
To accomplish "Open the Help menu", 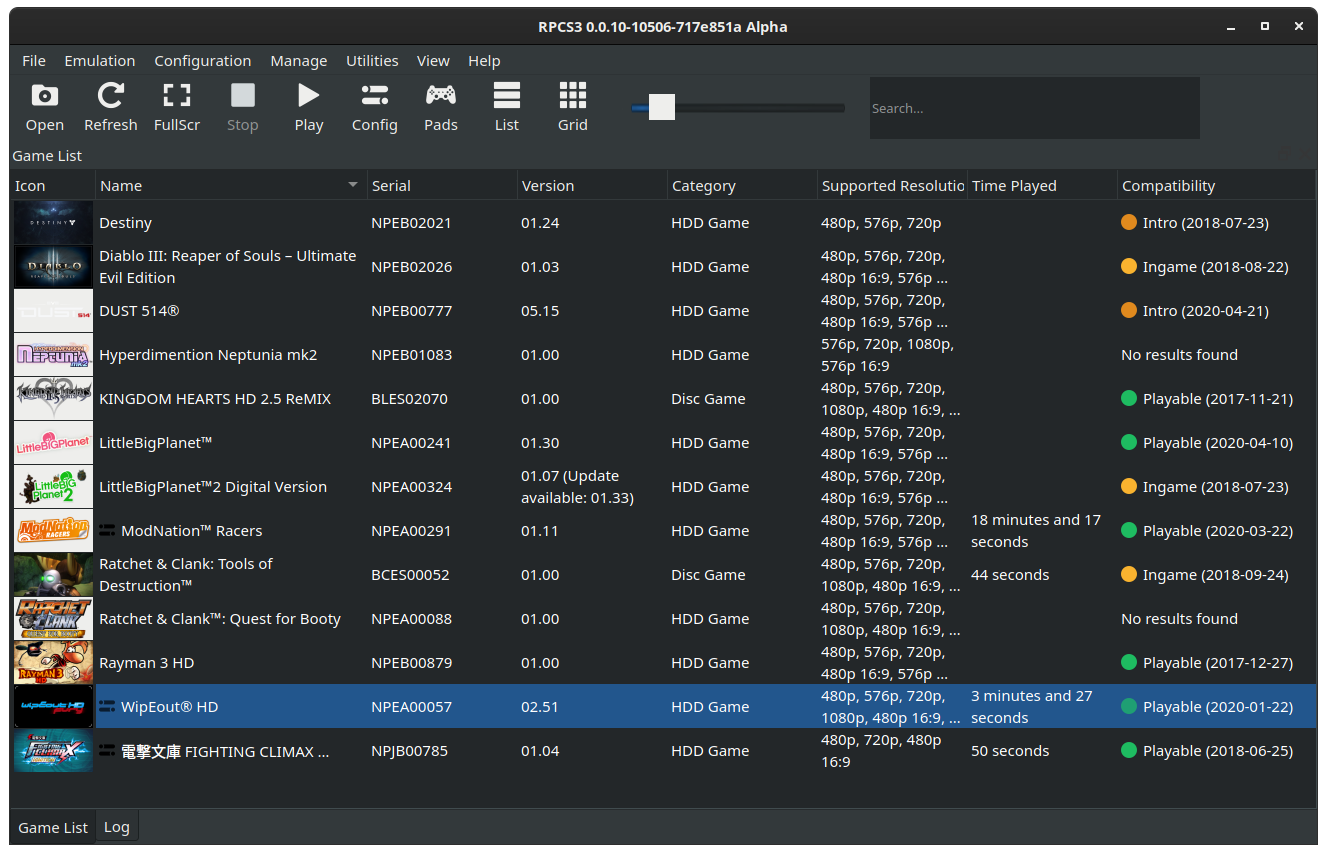I will point(484,61).
